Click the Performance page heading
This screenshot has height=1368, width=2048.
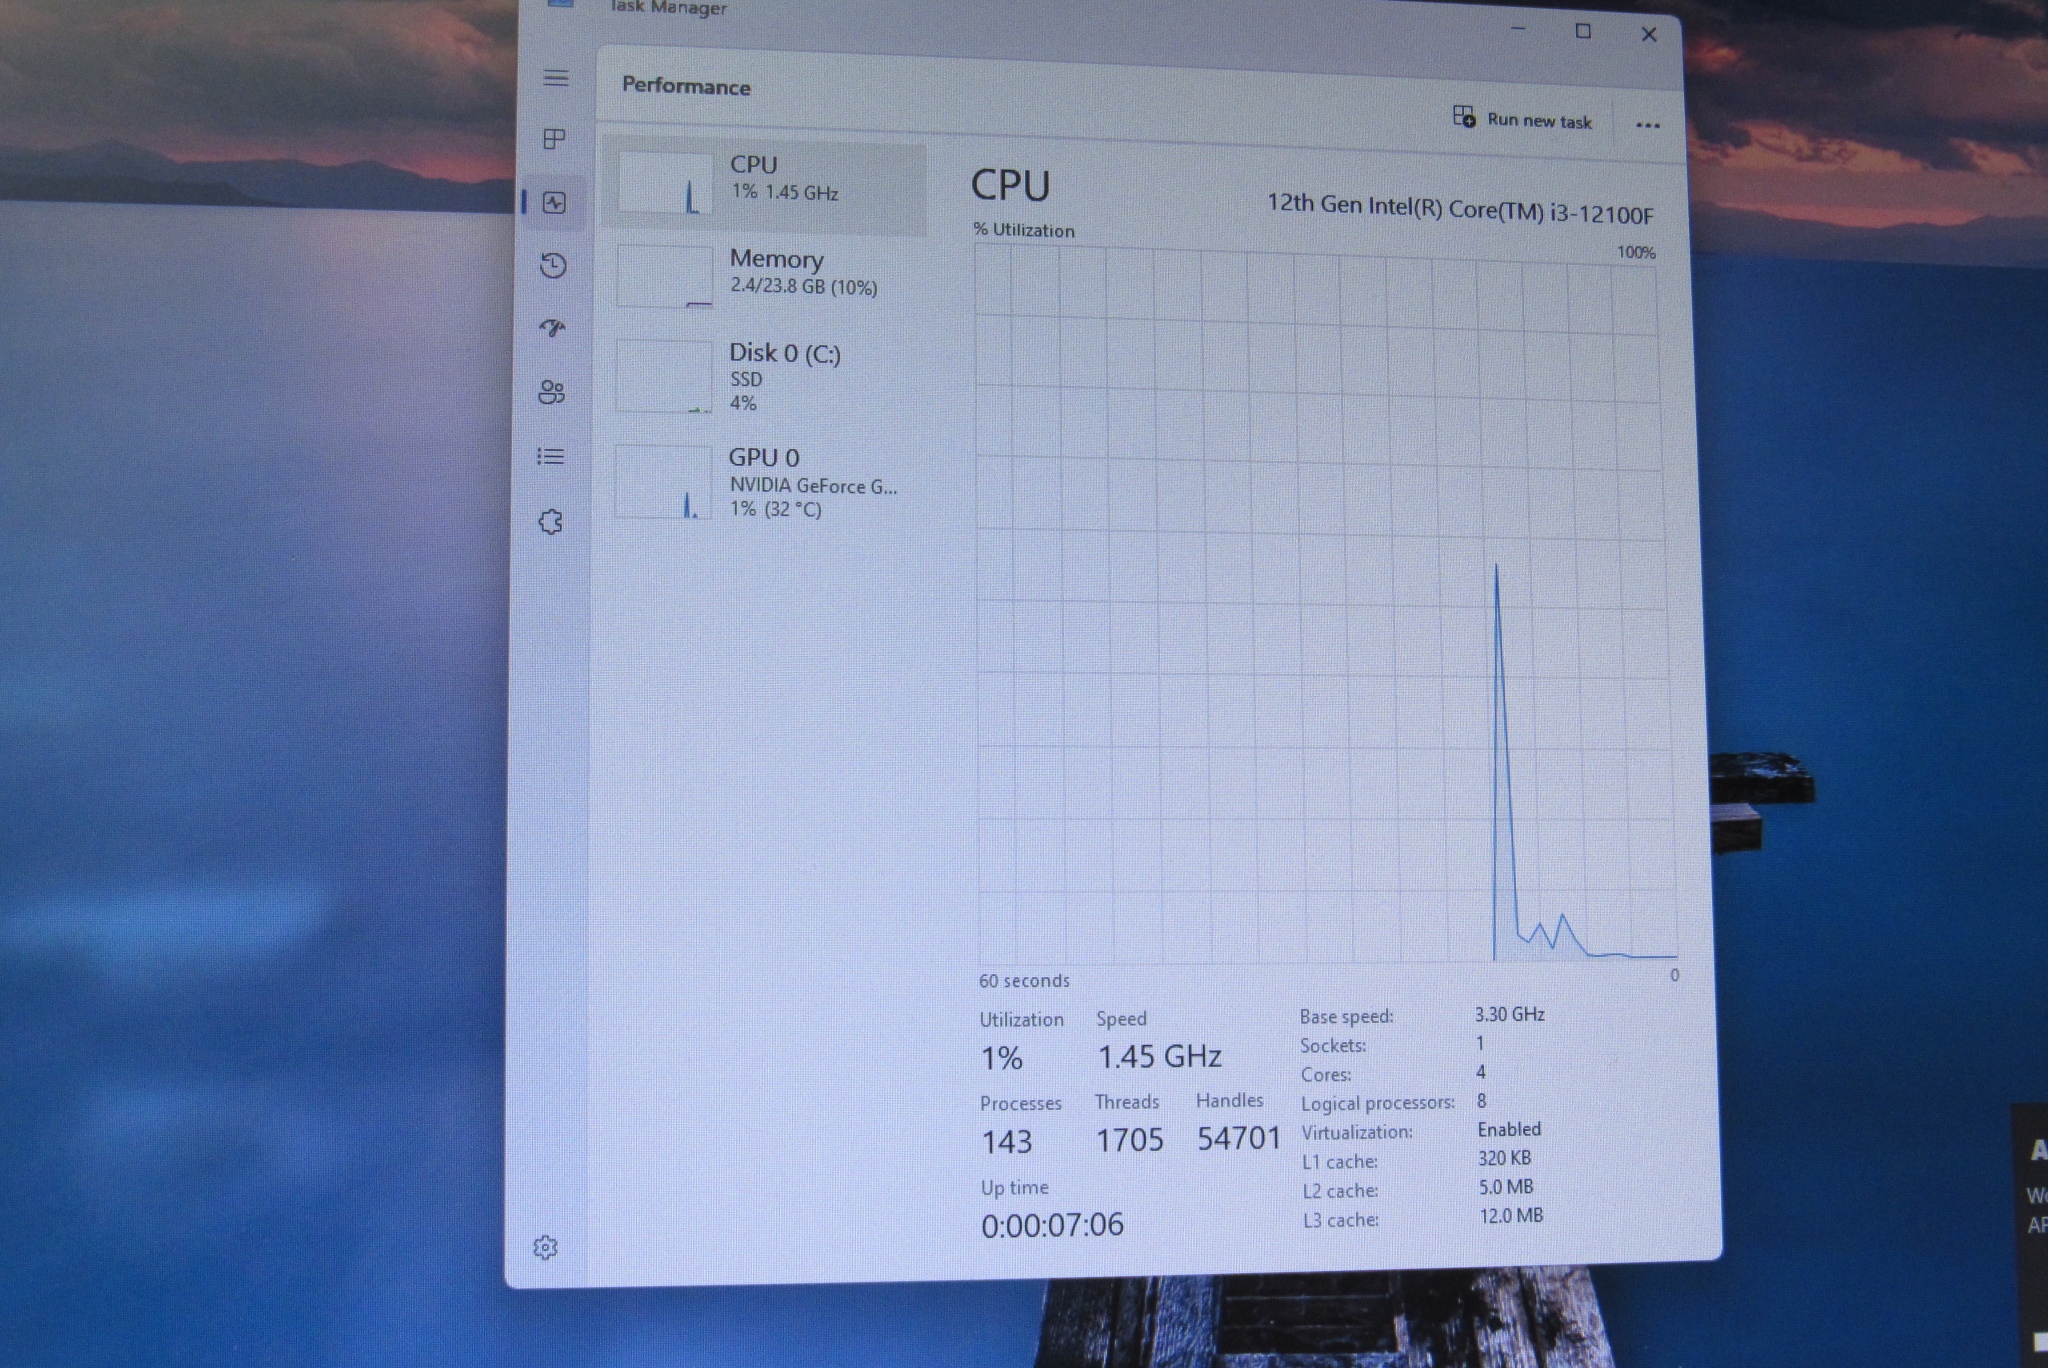[686, 86]
